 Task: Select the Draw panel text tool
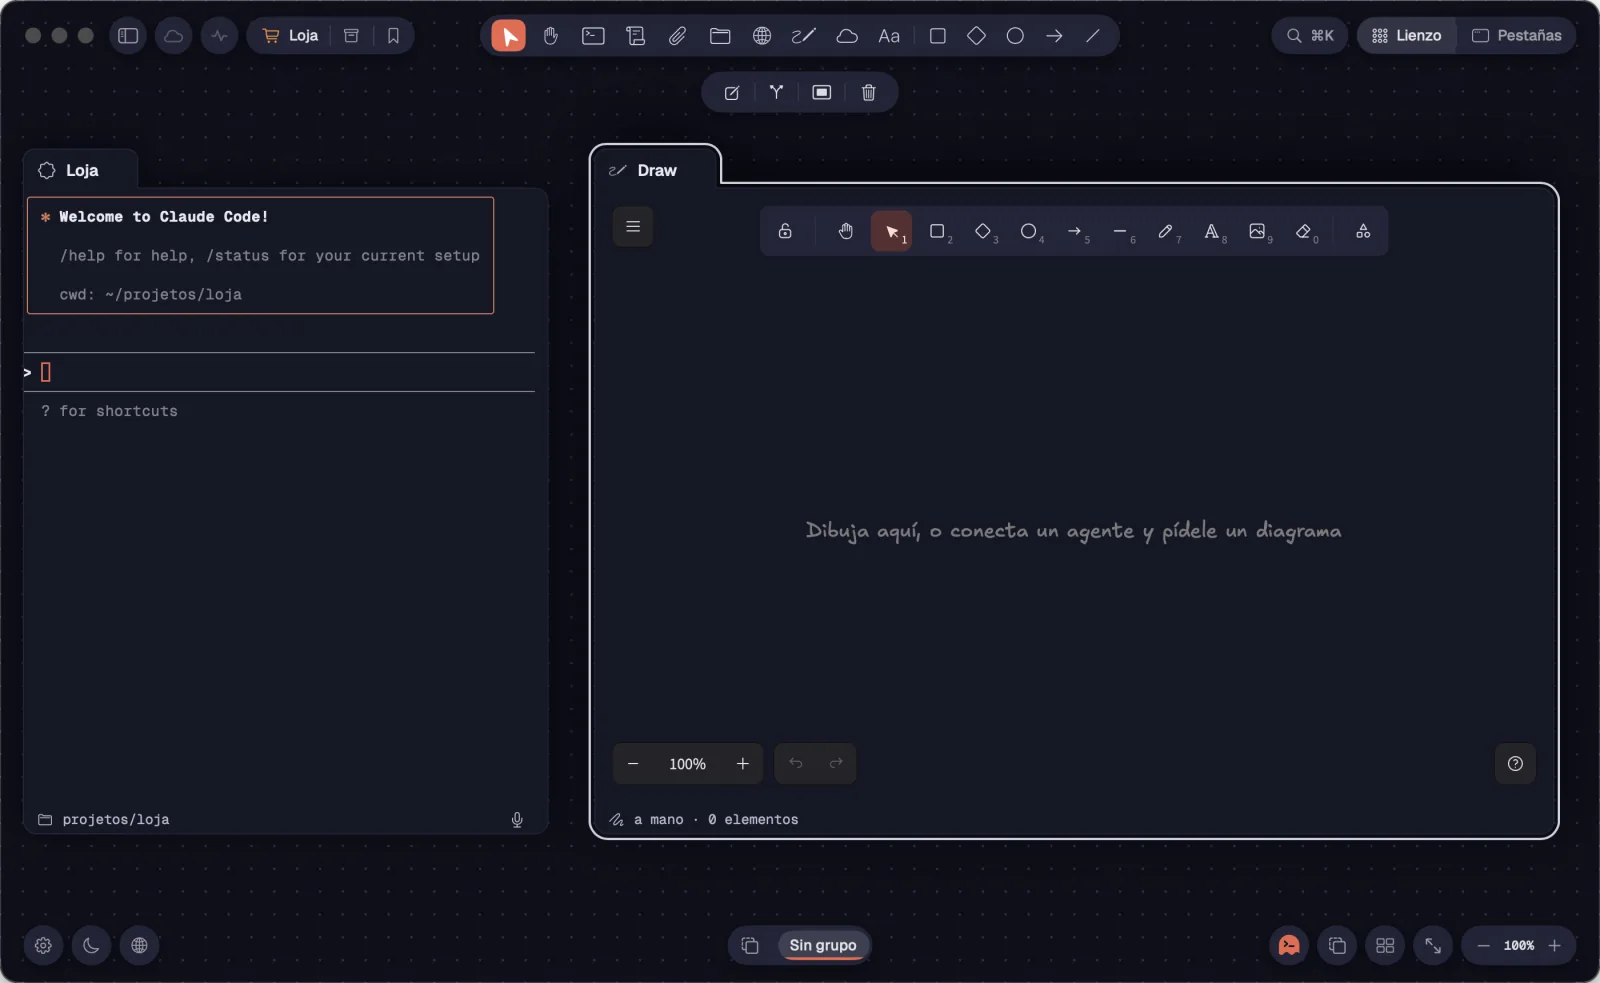(x=1212, y=232)
